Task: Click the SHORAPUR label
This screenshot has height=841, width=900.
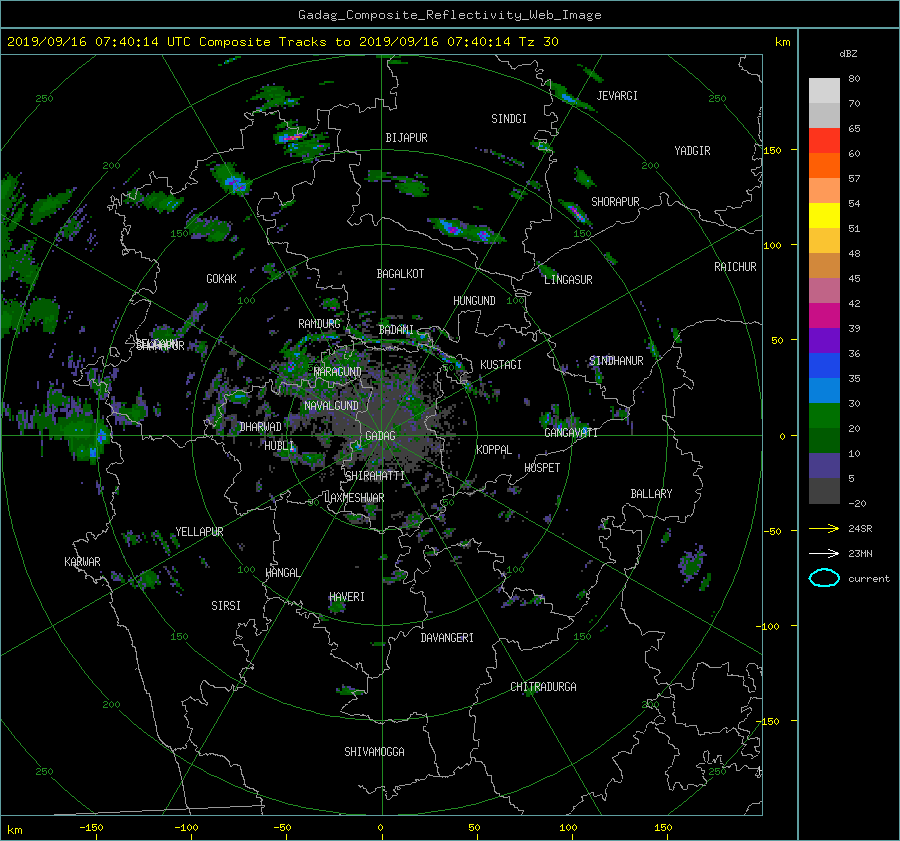Action: pos(615,202)
